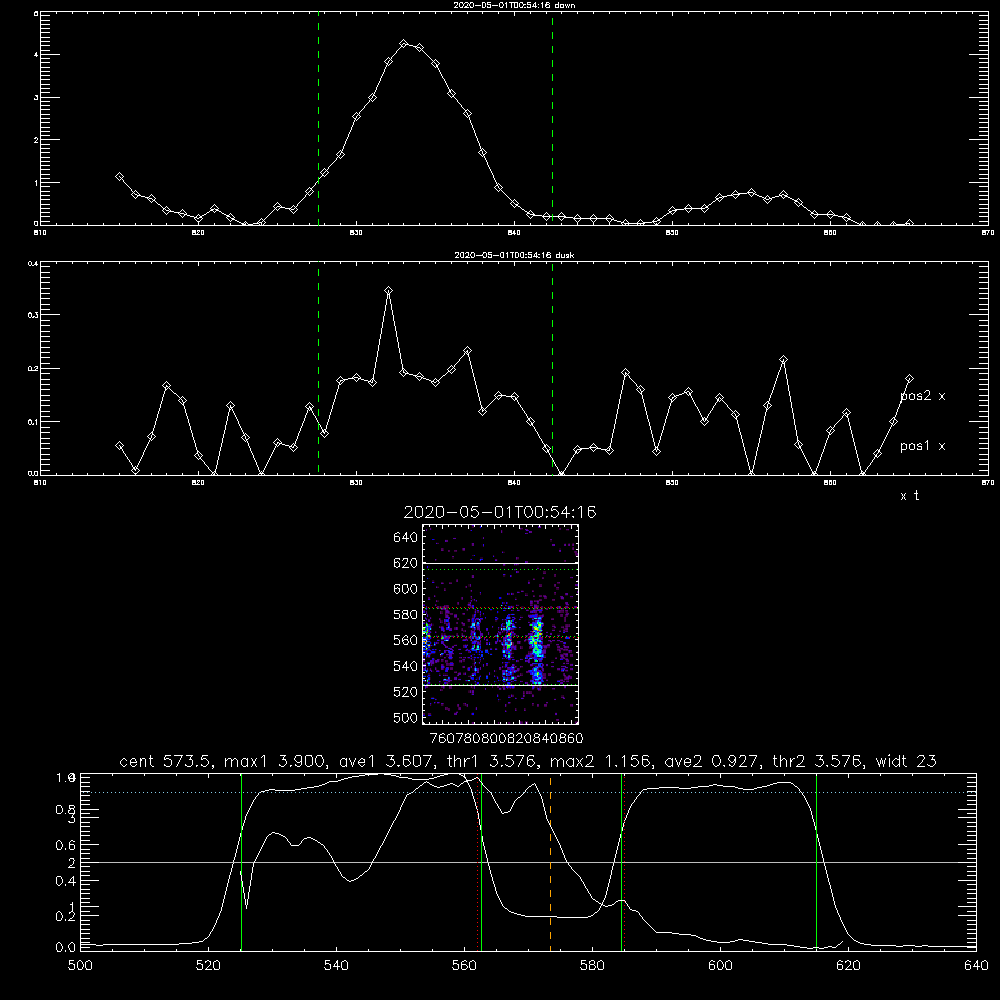This screenshot has height=1000, width=1000.
Task: Click the bottom plot x-axis label 500
Action: point(80,966)
